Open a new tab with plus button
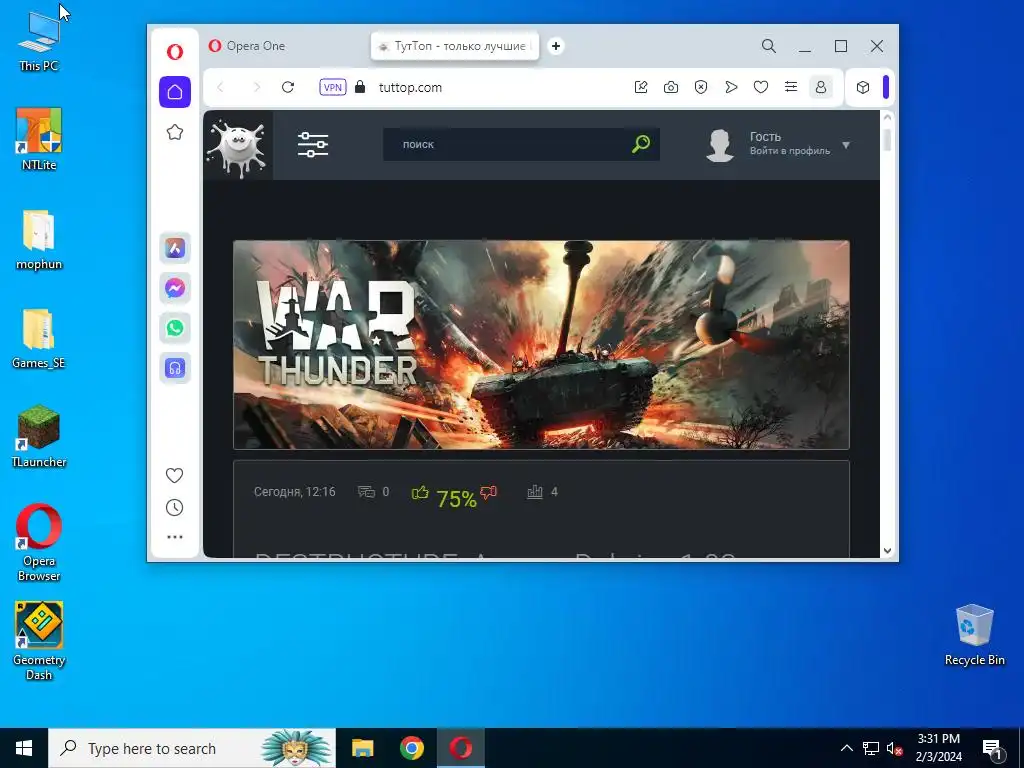The image size is (1024, 768). [x=556, y=46]
